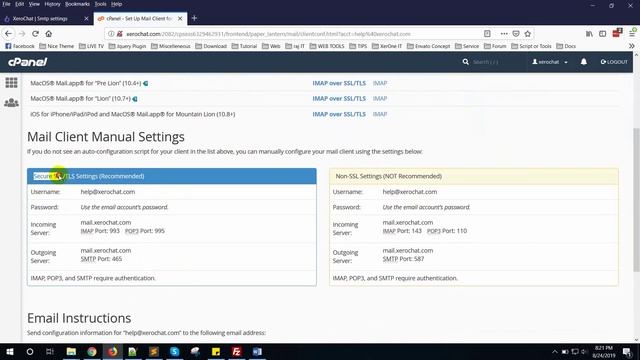The image size is (640, 360).
Task: Open FileZilla from the taskbar
Action: click(x=236, y=351)
